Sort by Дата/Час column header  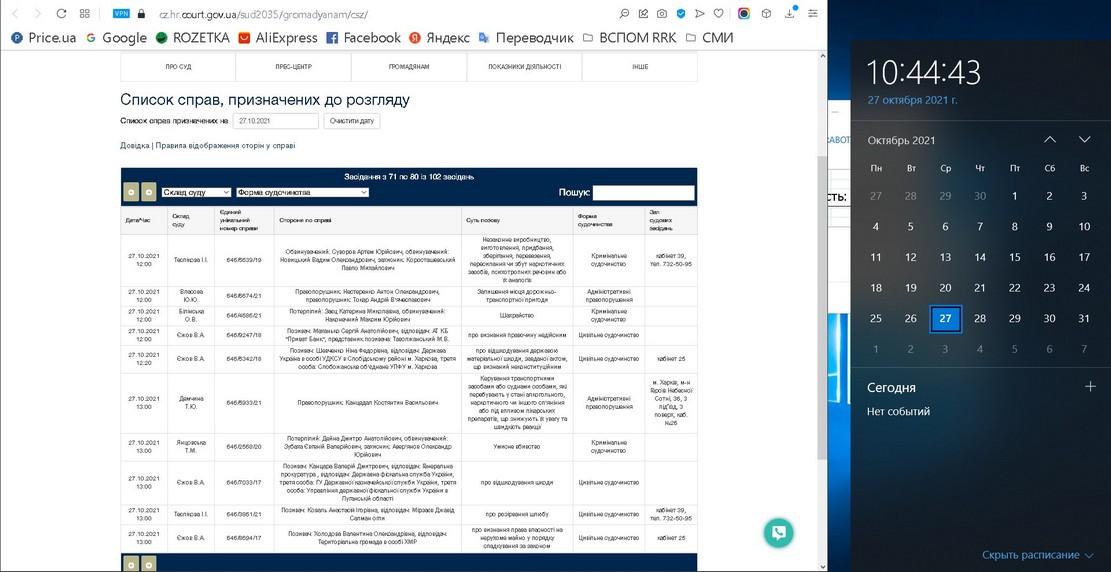[144, 220]
